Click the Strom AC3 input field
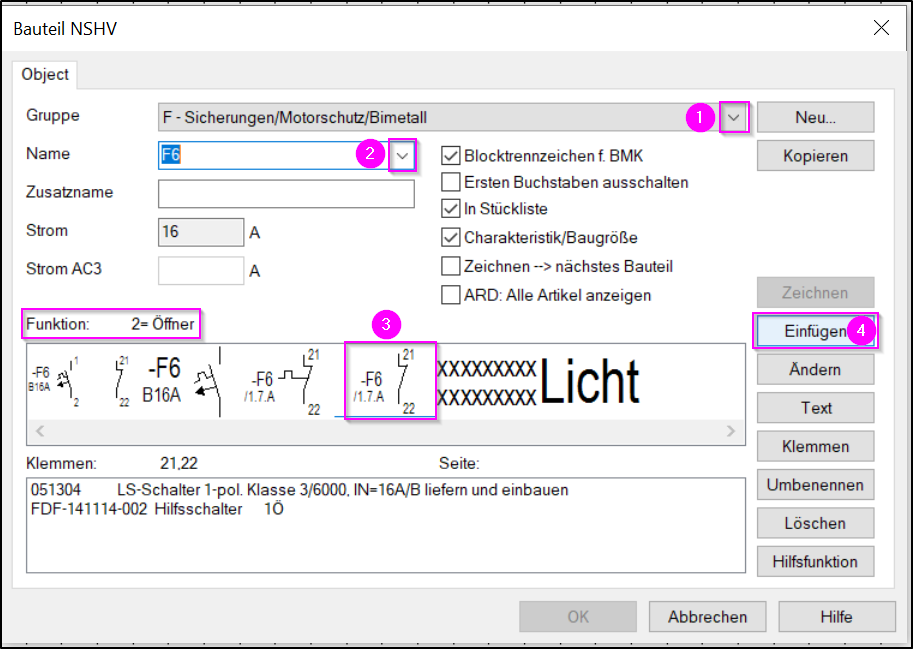 click(x=201, y=271)
